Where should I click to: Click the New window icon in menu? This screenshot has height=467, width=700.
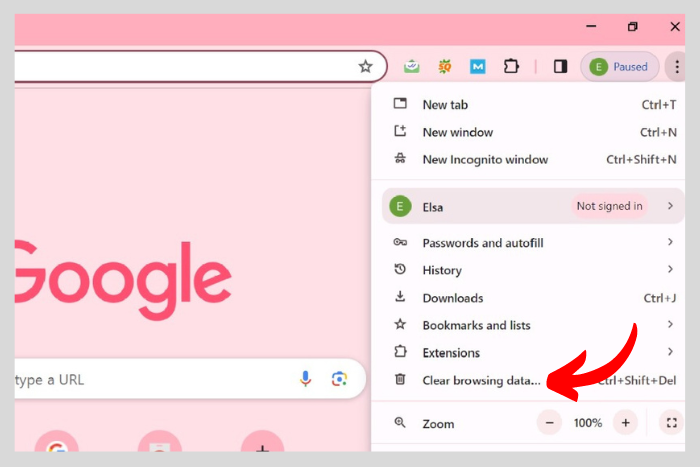(400, 131)
